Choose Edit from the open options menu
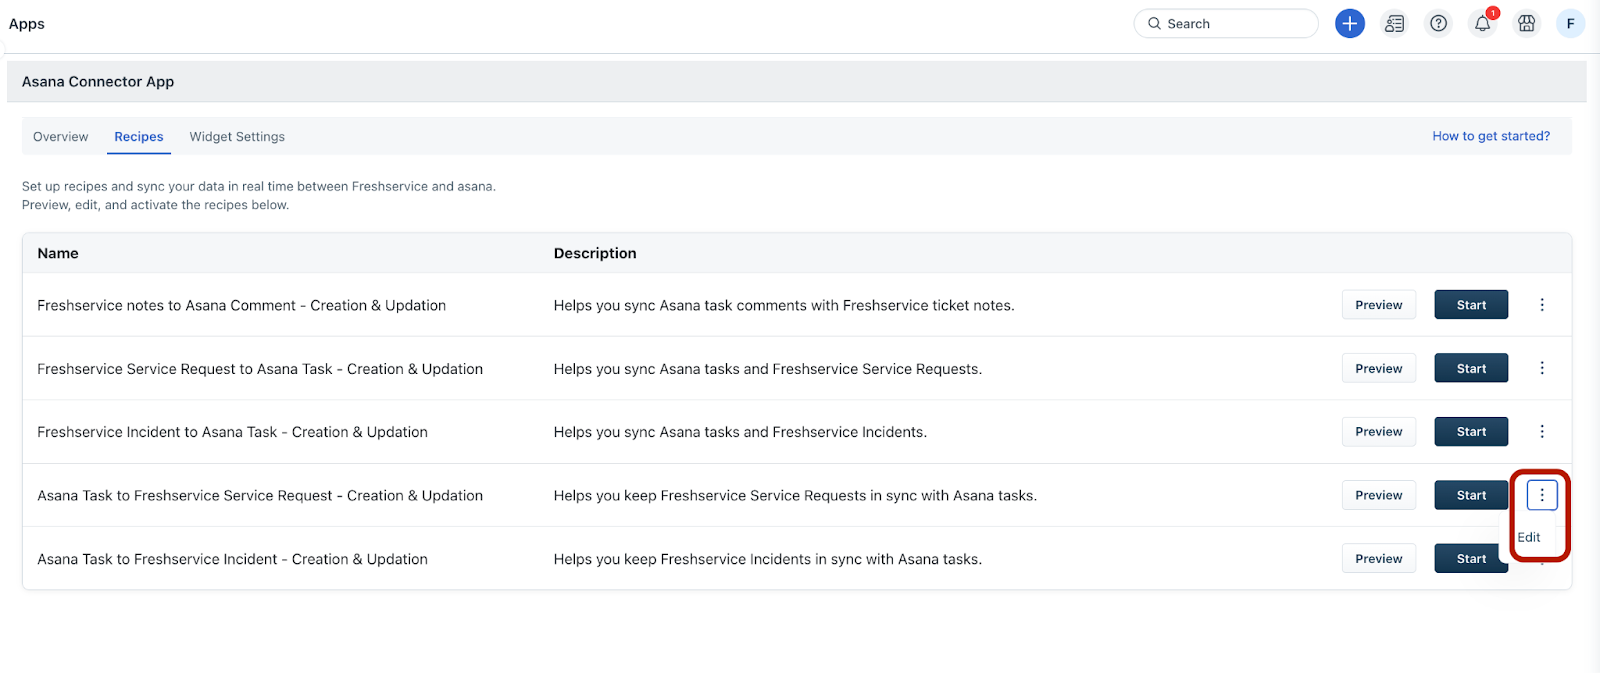1600x673 pixels. [x=1529, y=537]
